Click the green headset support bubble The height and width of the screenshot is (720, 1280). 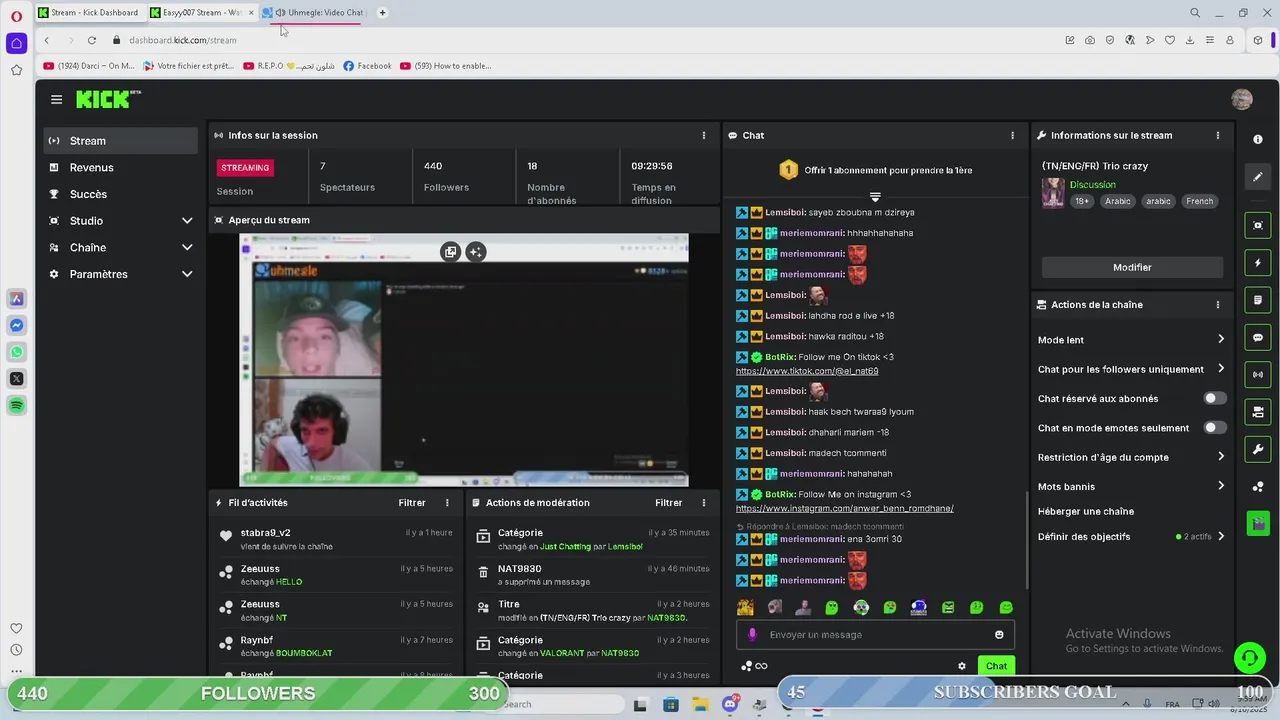coord(1249,658)
